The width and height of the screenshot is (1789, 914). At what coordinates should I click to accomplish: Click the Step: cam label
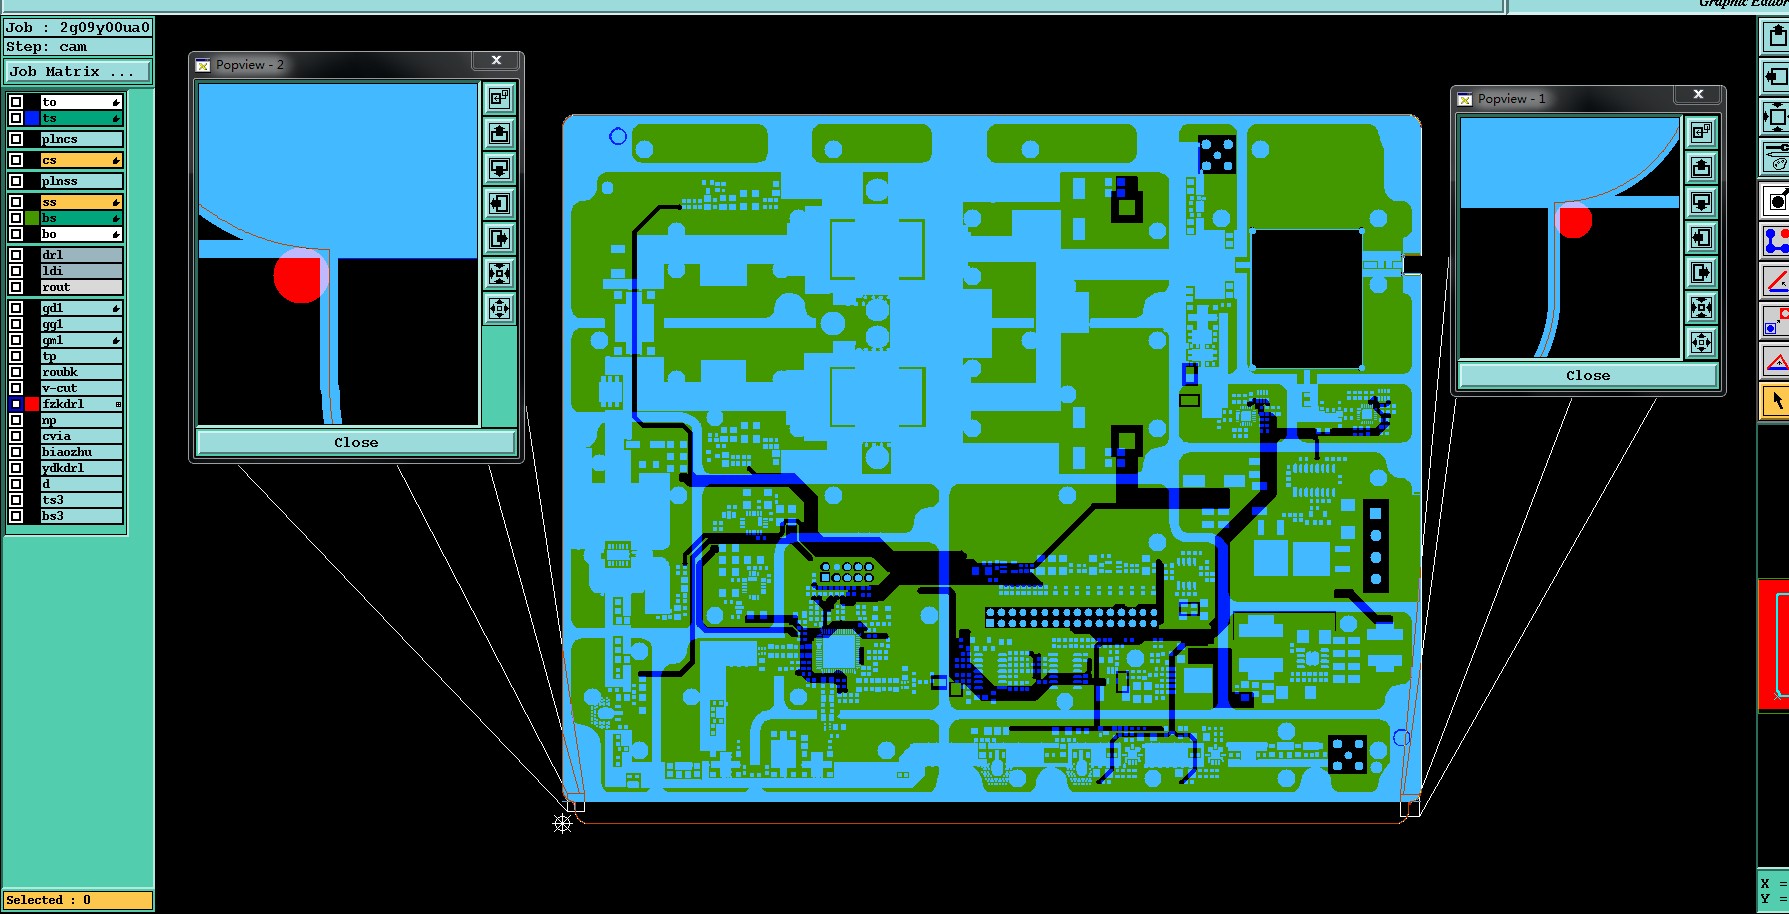[78, 47]
